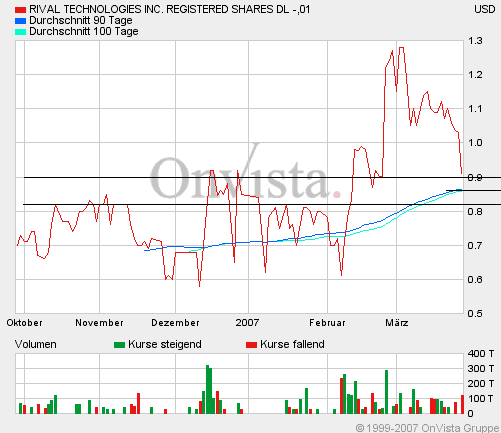Click the 'Dezember' axis label

175,323
